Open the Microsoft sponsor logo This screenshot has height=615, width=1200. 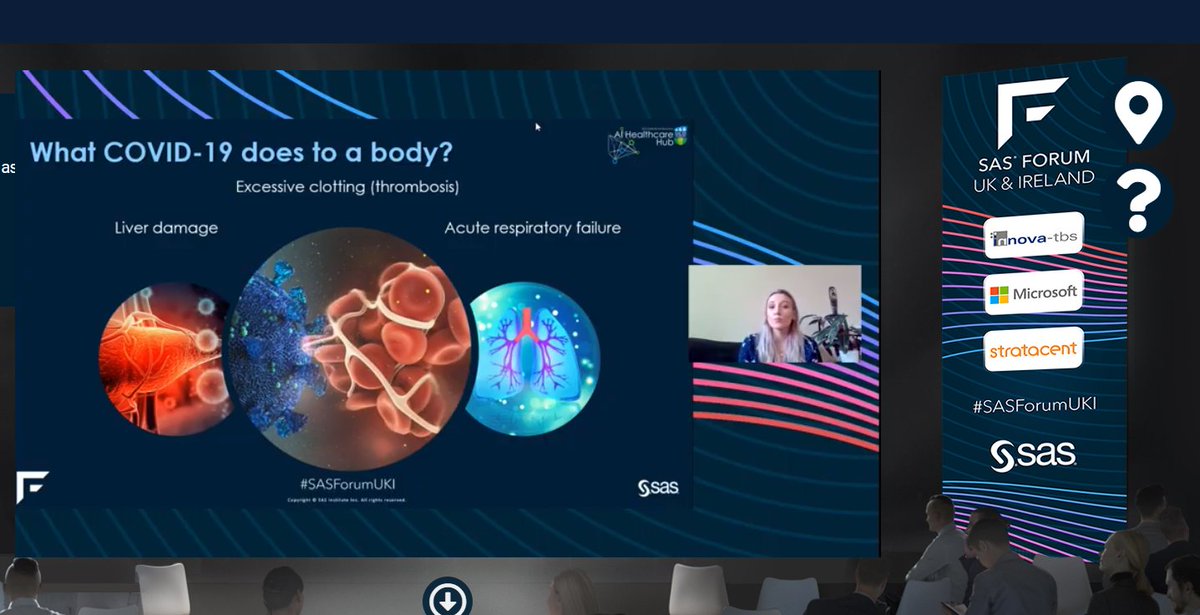1033,293
